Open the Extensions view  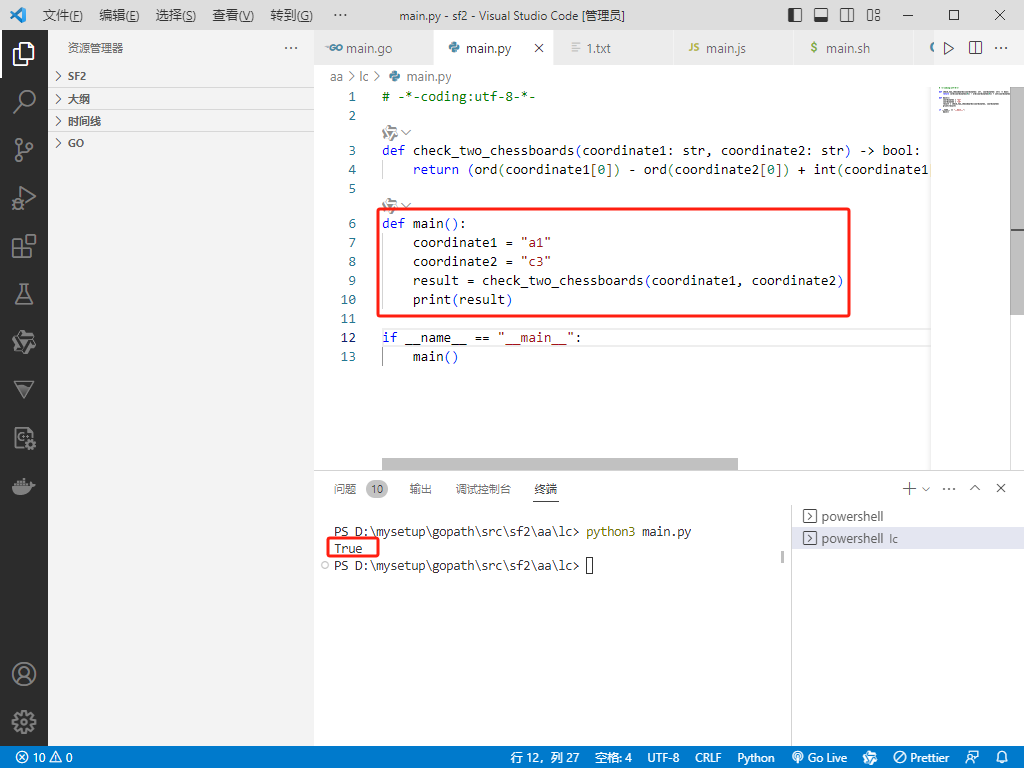coord(24,246)
